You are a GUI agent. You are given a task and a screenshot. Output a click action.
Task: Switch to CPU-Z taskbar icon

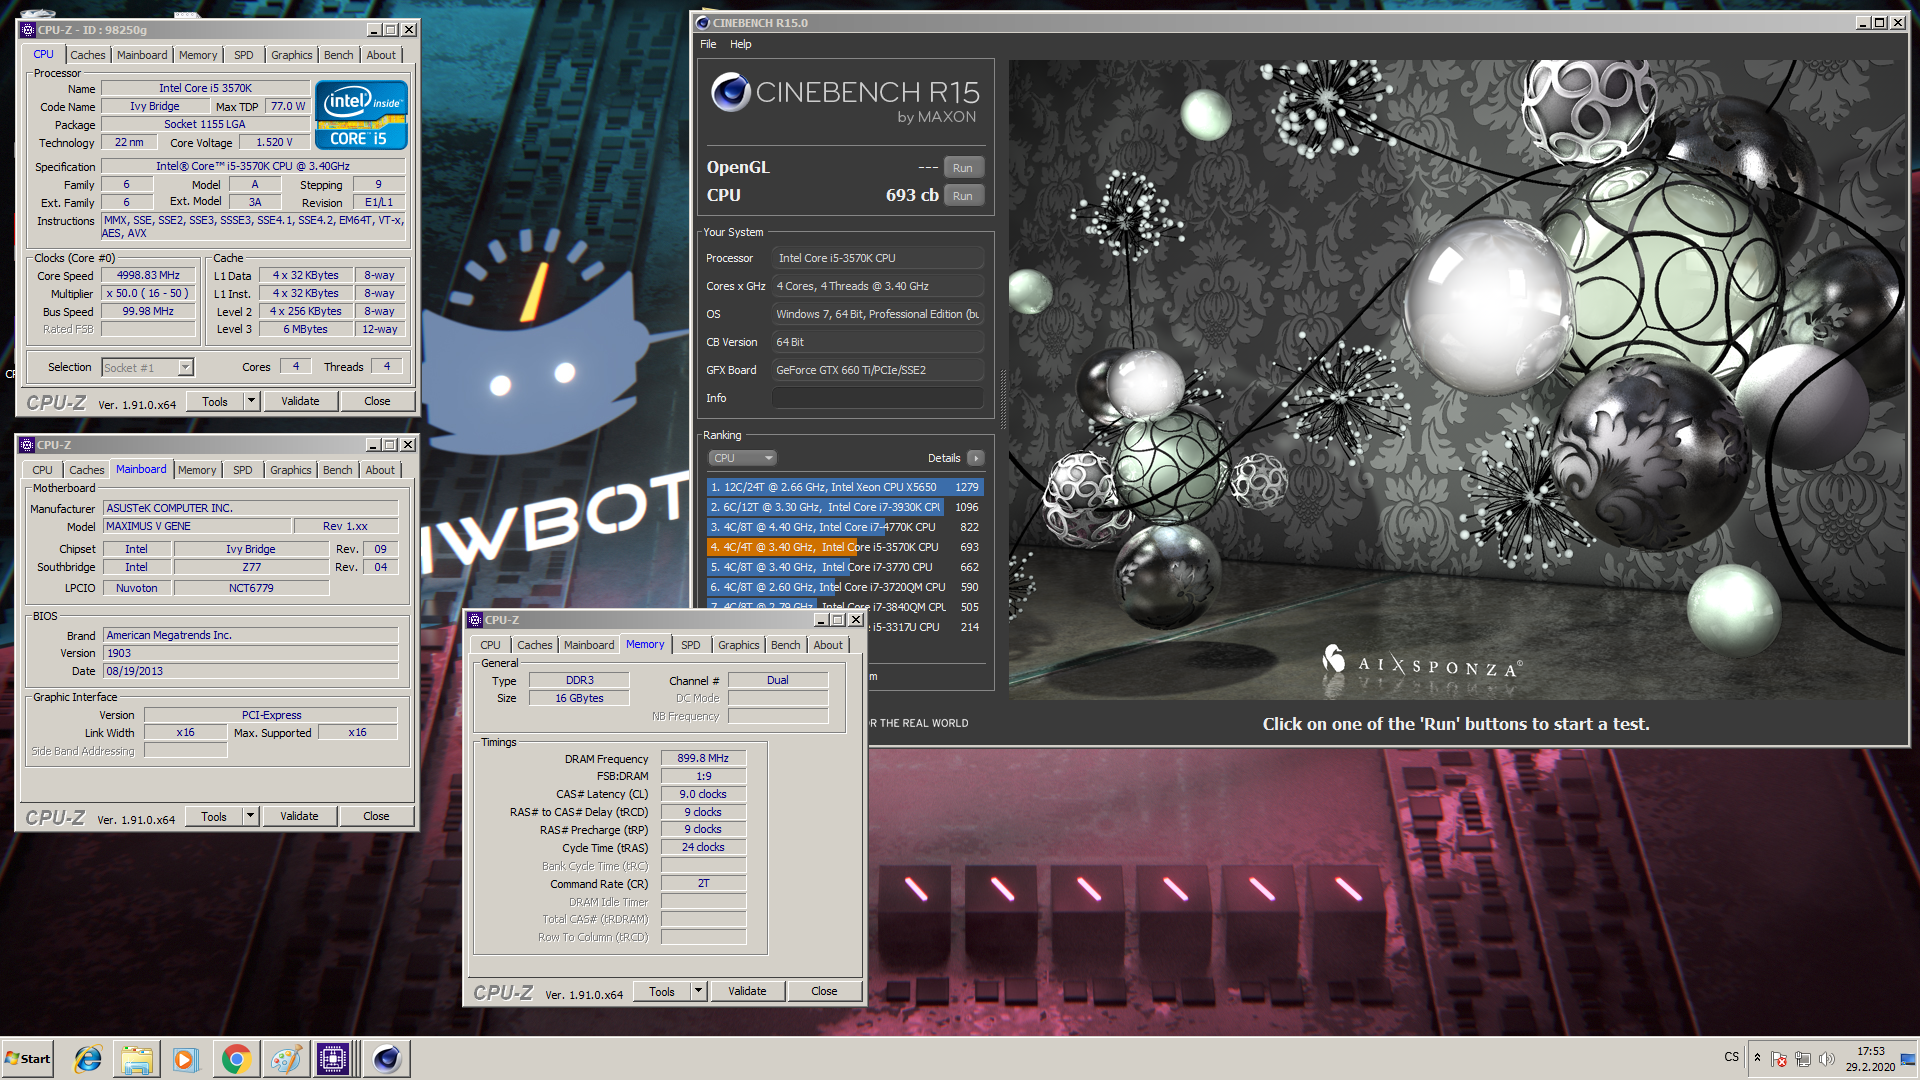click(334, 1059)
